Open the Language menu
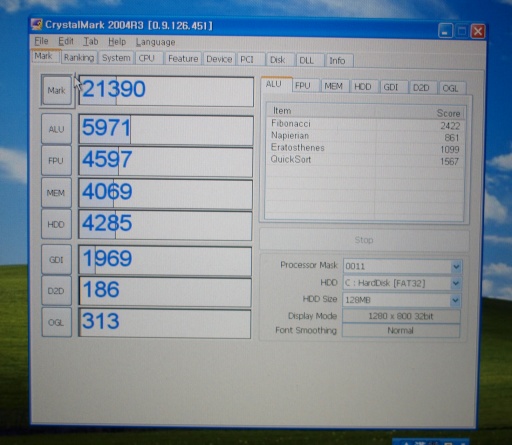The image size is (512, 445). point(155,42)
